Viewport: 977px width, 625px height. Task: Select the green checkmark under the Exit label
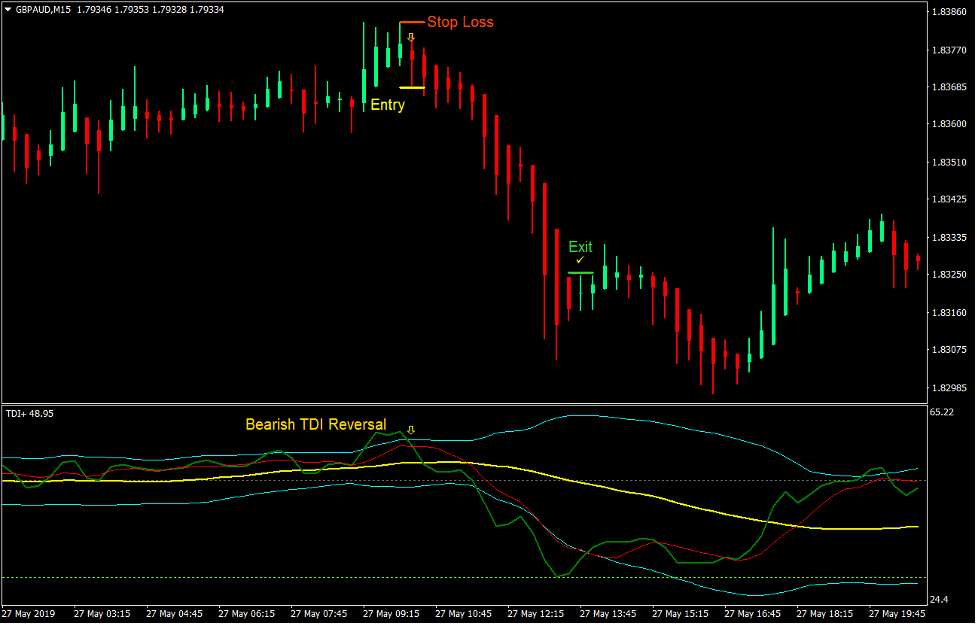click(578, 260)
